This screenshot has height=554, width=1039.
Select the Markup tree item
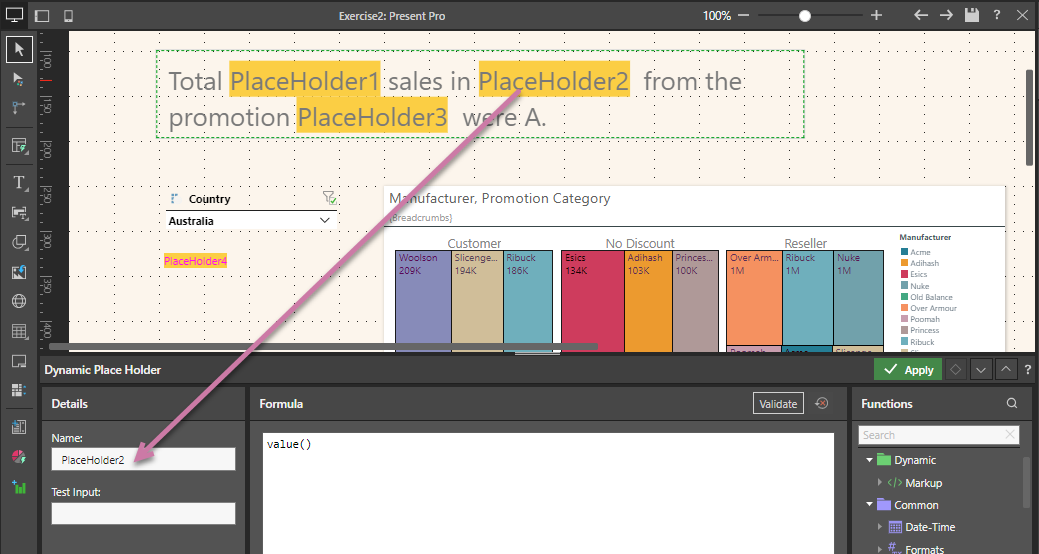(924, 483)
